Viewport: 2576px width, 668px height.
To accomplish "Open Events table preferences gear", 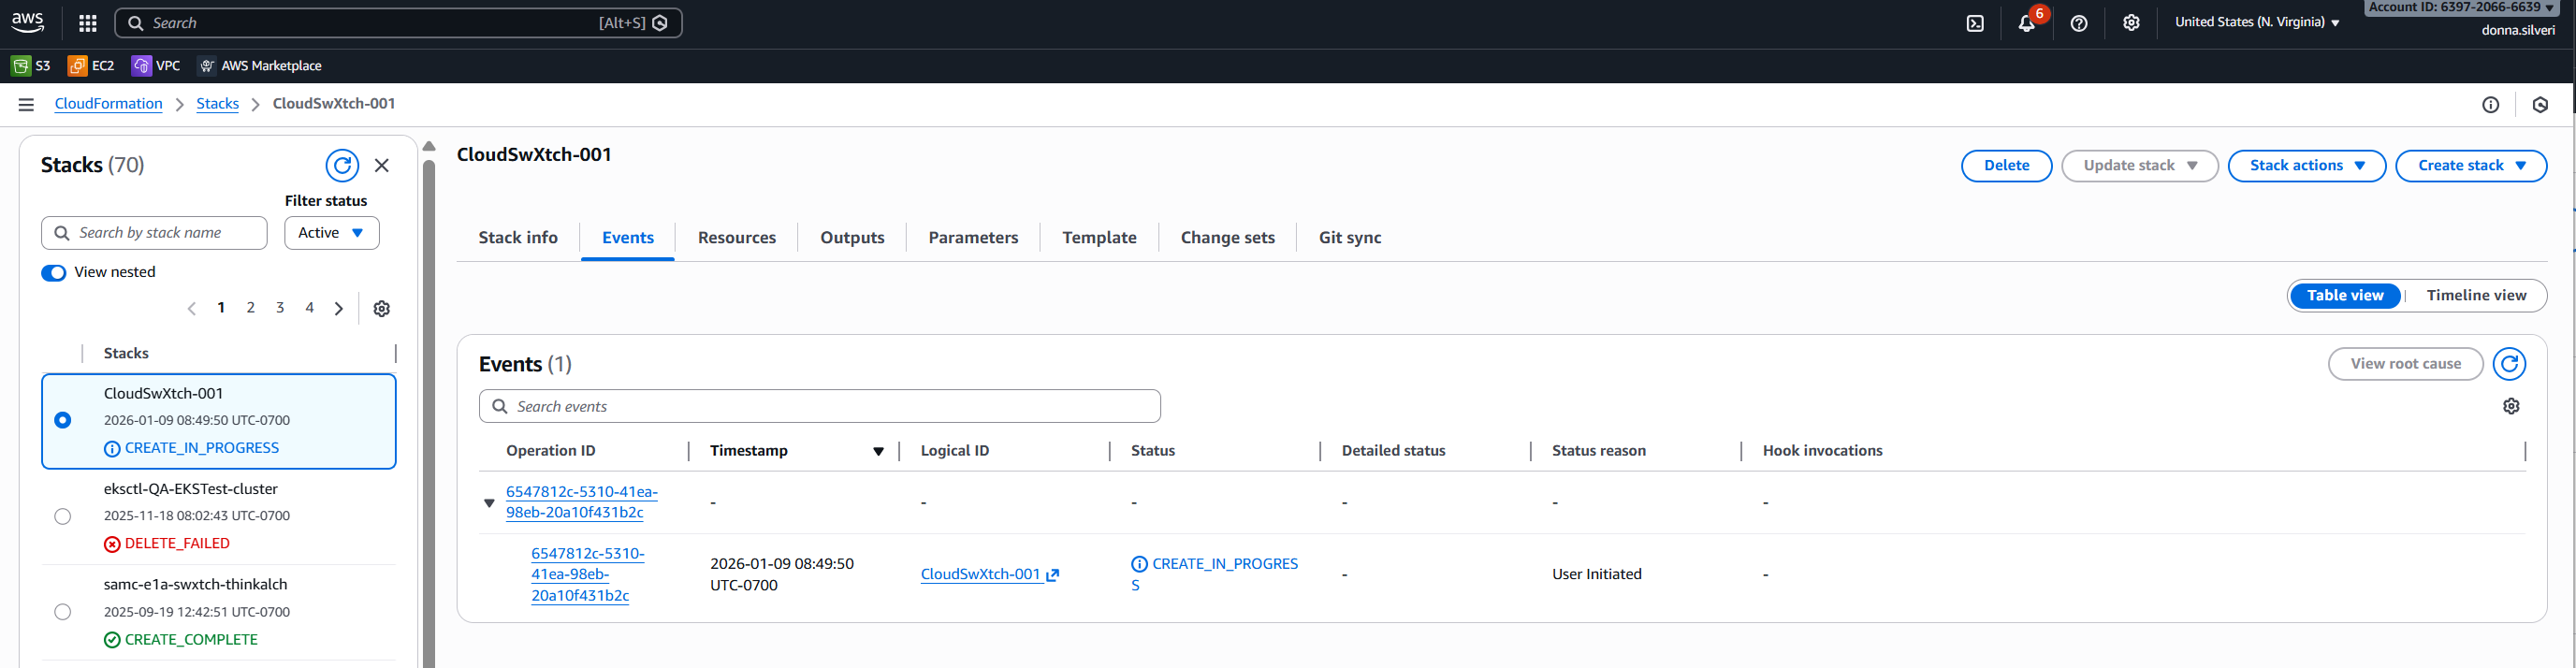I will [2510, 406].
